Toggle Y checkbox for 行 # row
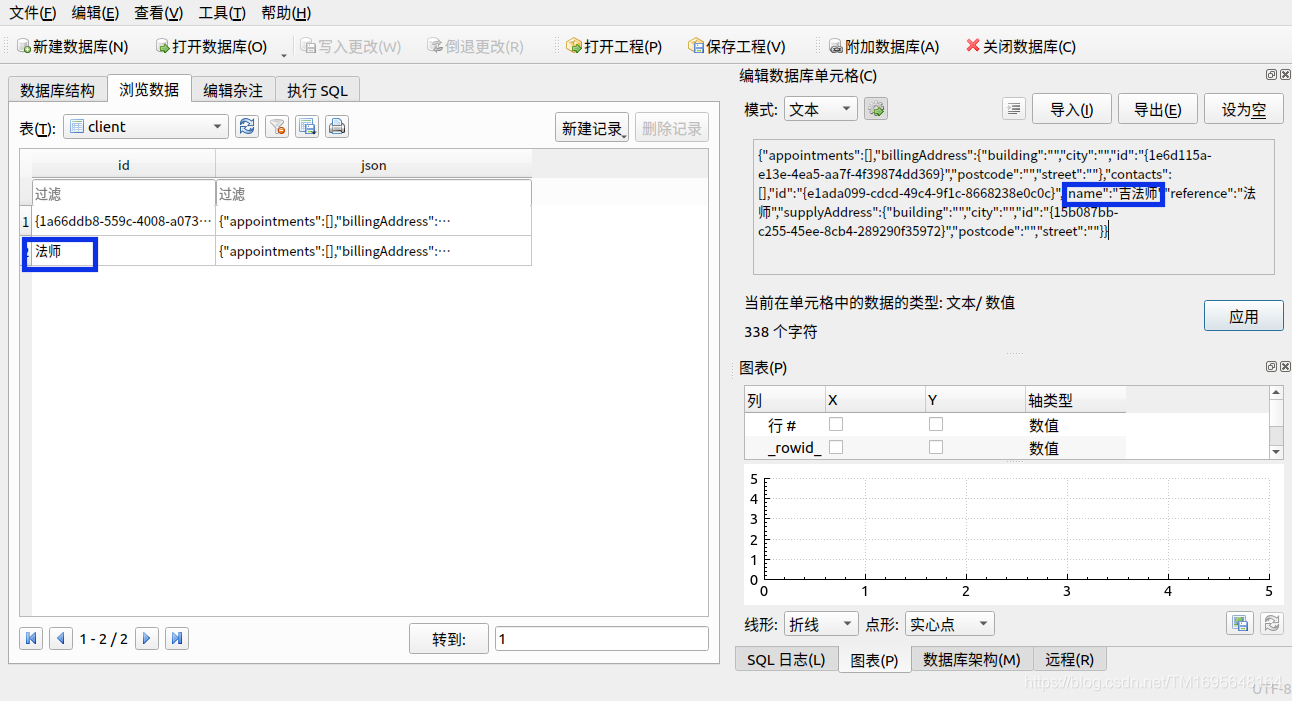This screenshot has width=1292, height=701. 936,424
